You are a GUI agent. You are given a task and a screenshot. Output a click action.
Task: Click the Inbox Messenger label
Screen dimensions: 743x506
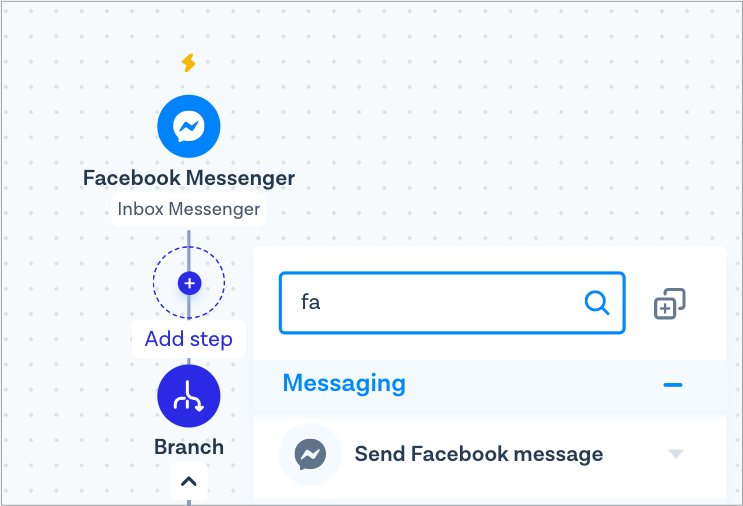pyautogui.click(x=189, y=209)
